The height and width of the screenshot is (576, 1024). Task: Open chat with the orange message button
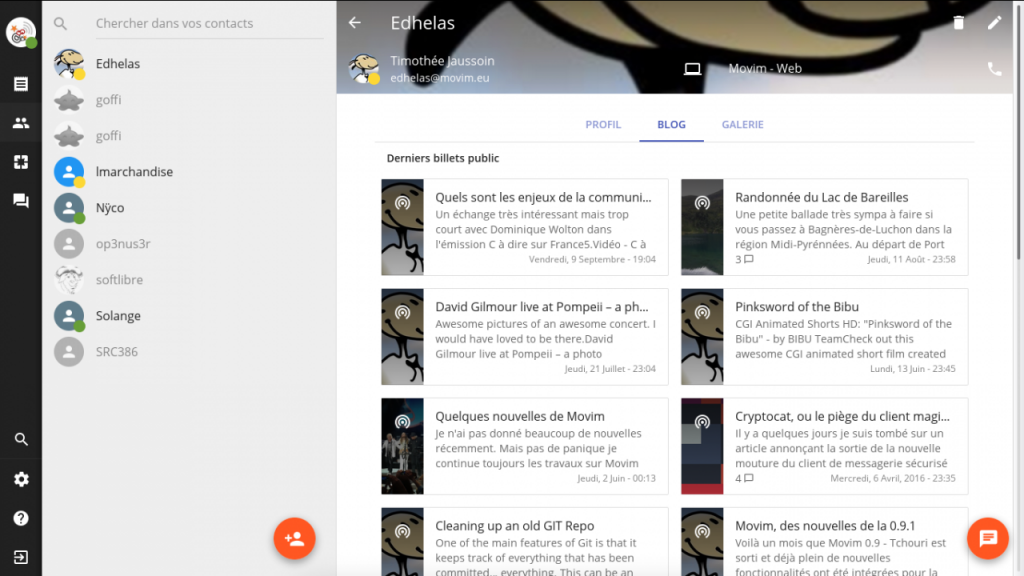pos(988,539)
